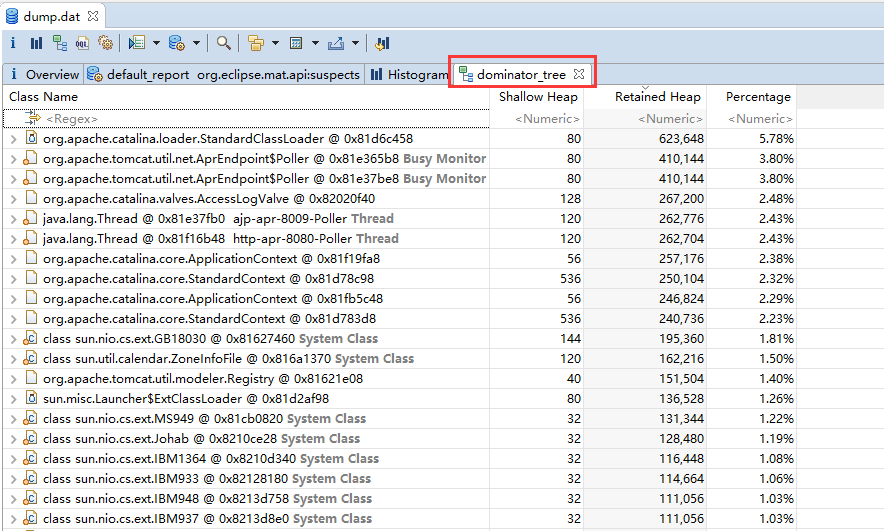Click the magnifier Find Object icon

[x=224, y=43]
